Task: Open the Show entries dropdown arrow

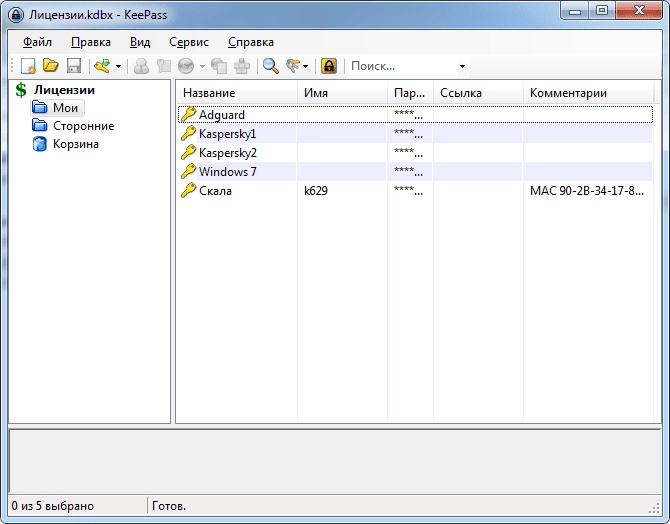Action: click(305, 67)
